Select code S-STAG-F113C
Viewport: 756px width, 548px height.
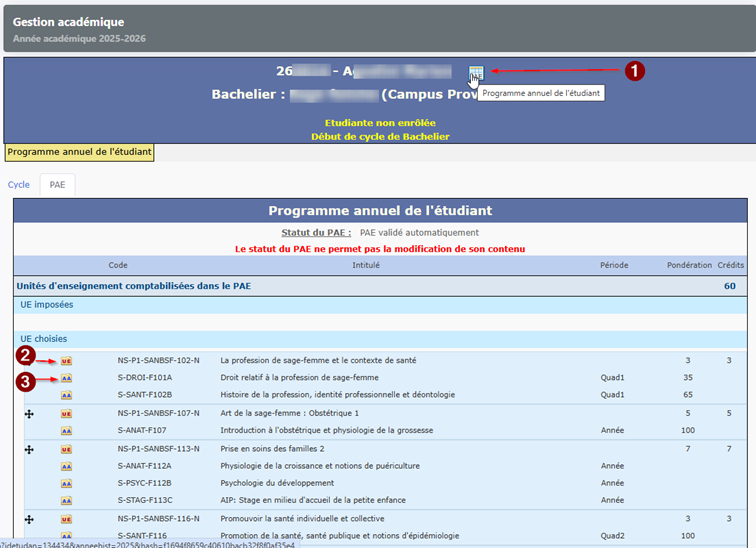pos(145,500)
